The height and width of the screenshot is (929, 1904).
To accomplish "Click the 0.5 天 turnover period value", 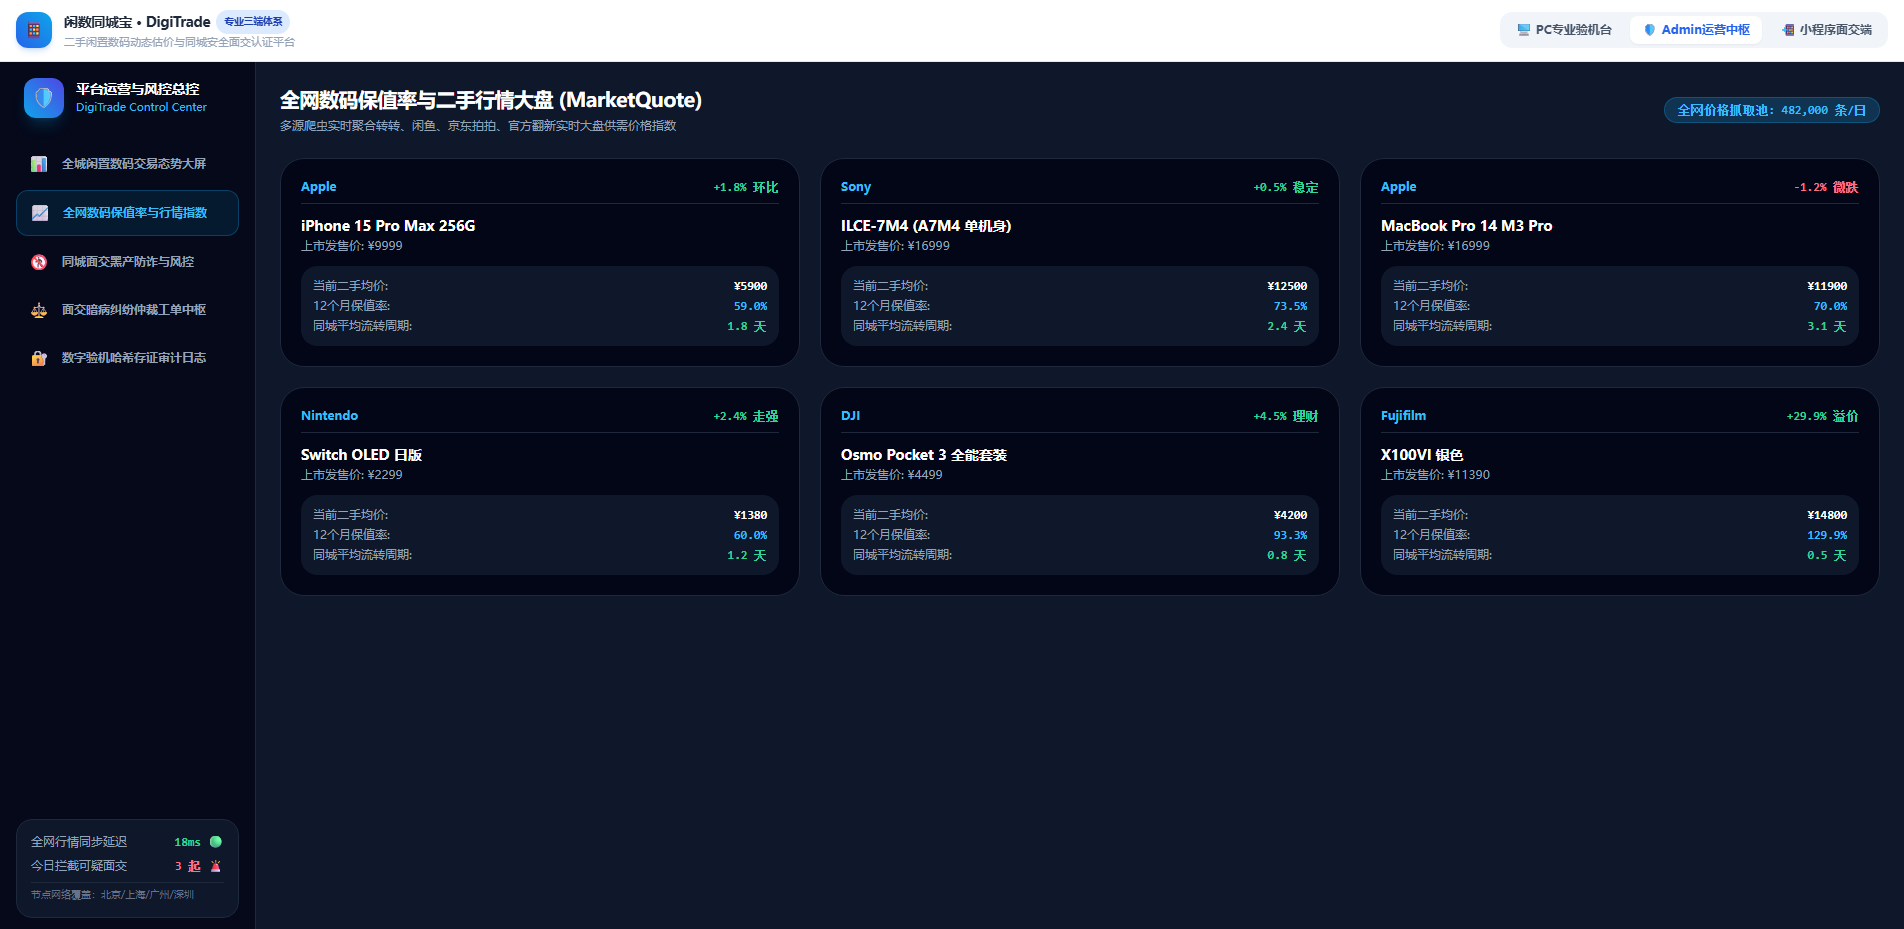I will pos(1827,555).
